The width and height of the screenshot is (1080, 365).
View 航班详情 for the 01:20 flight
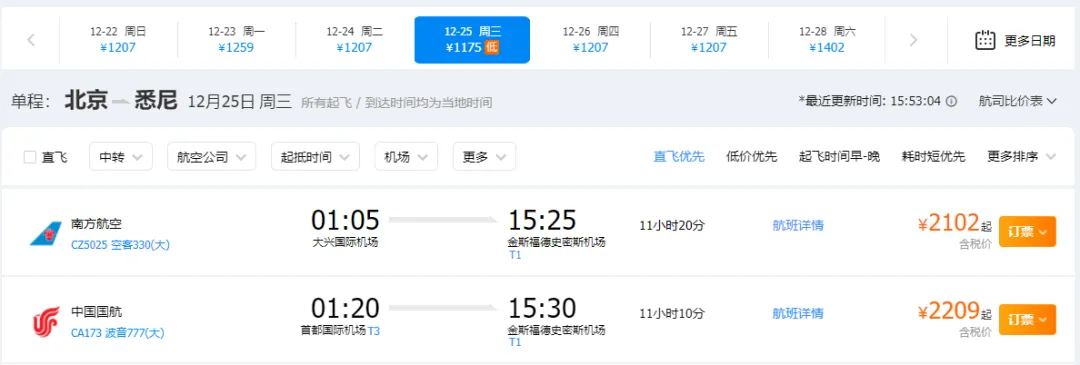[798, 313]
